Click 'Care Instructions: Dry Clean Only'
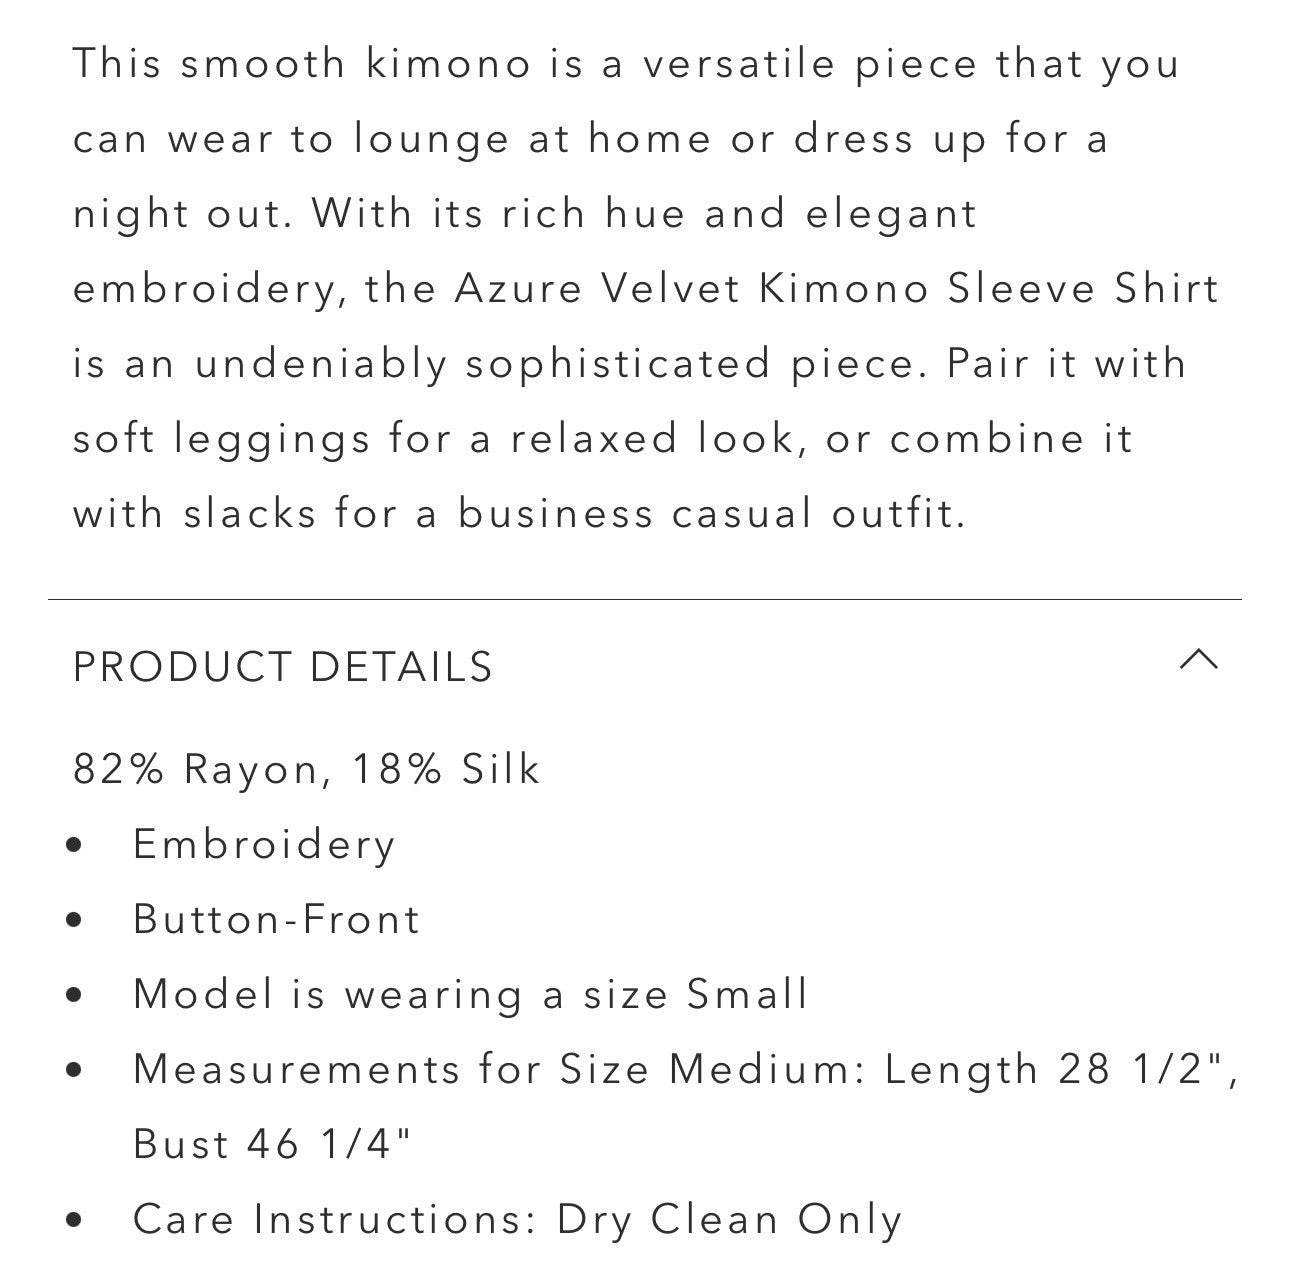Screen dimensions: 1290x1266 coord(517,1220)
